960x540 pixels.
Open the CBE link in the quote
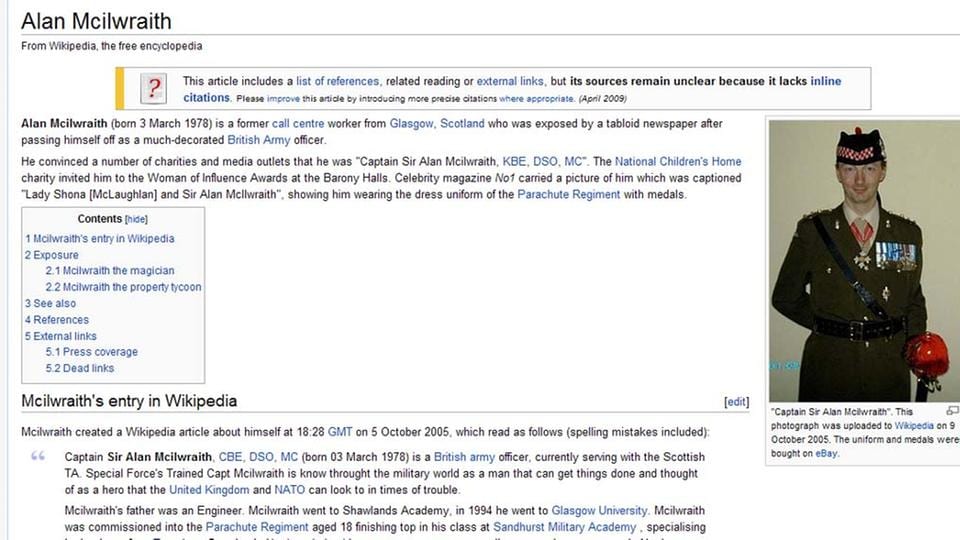231,457
